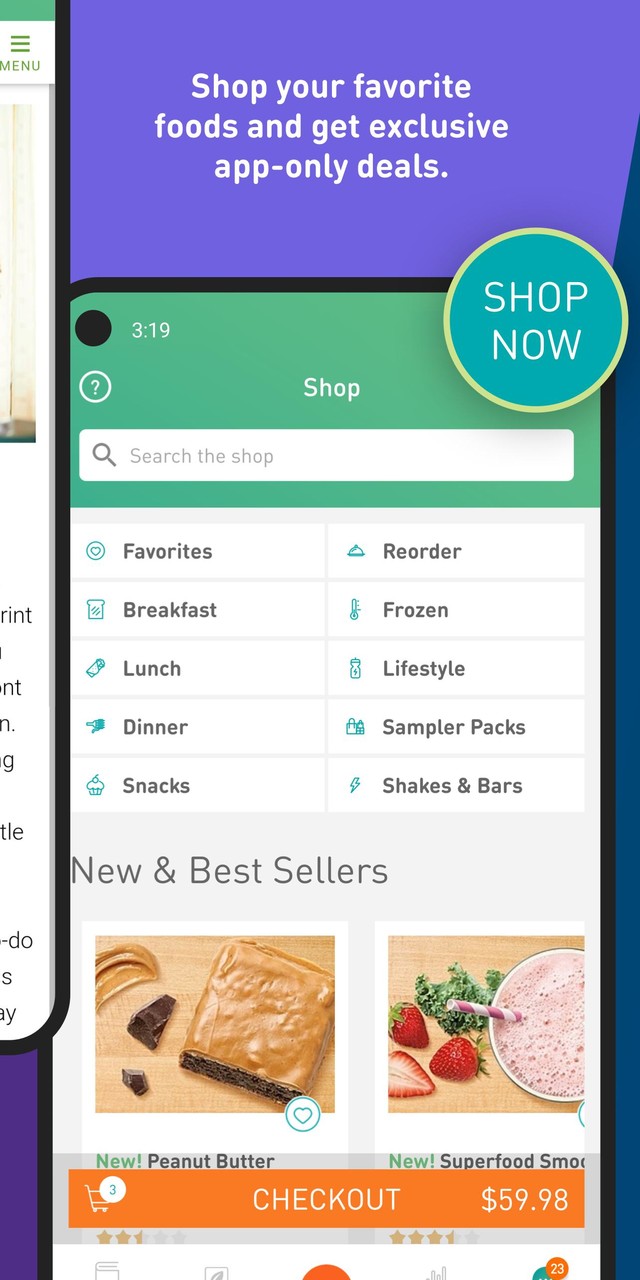Tap the shopping cart icon with badge

click(x=101, y=1196)
